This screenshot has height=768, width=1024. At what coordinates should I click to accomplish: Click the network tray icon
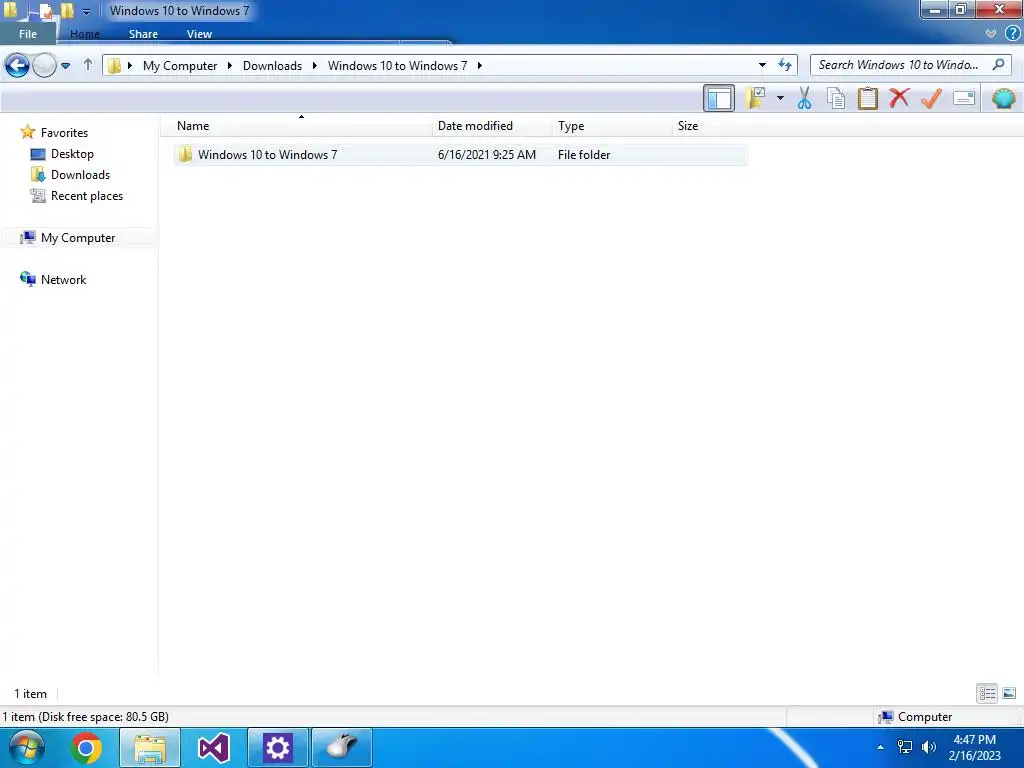pos(904,746)
